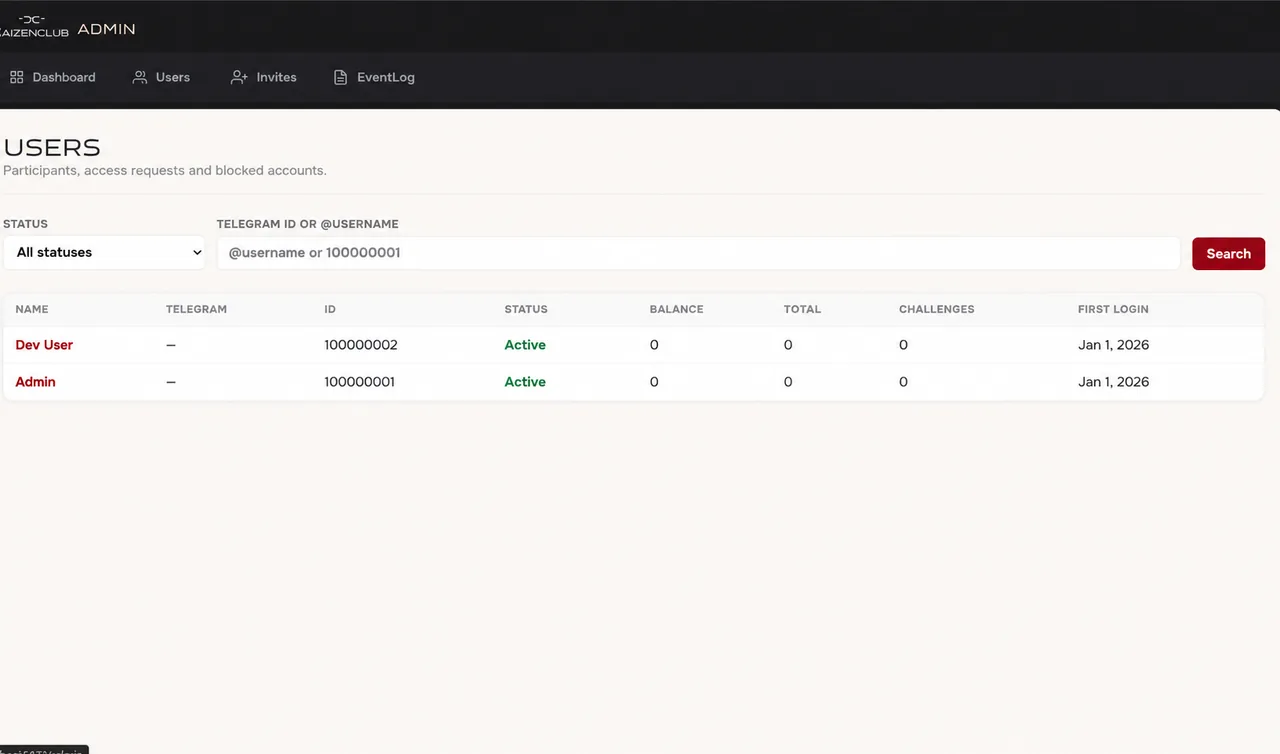The height and width of the screenshot is (754, 1280).
Task: Click the ID column header
Action: point(330,309)
